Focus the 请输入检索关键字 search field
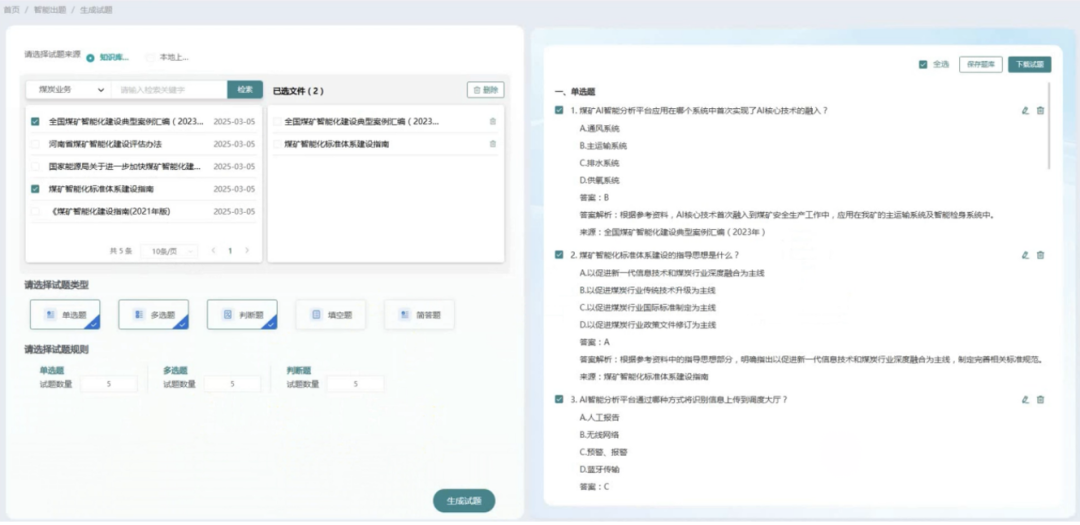This screenshot has height=525, width=1080. [x=169, y=90]
